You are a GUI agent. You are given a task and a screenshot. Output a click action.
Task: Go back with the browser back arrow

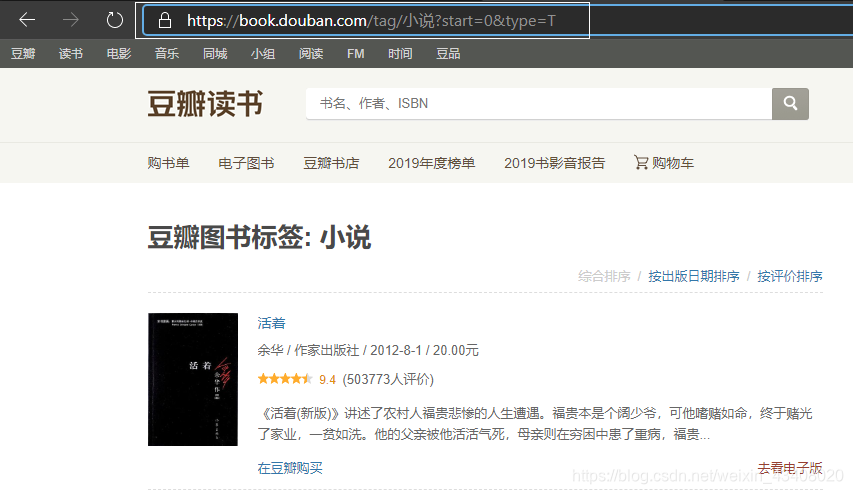pyautogui.click(x=27, y=21)
